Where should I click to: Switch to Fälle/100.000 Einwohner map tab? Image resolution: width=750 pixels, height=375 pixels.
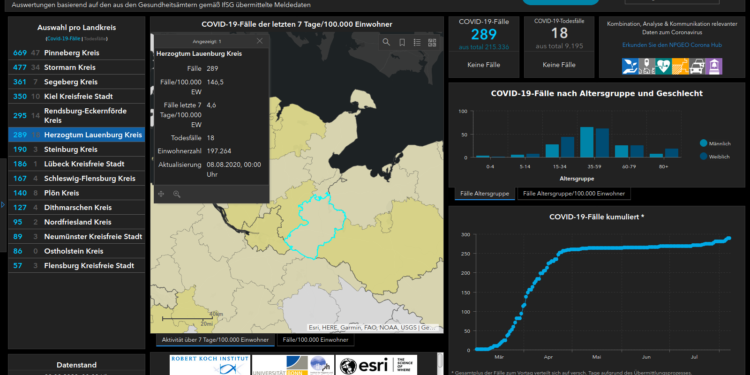[316, 340]
